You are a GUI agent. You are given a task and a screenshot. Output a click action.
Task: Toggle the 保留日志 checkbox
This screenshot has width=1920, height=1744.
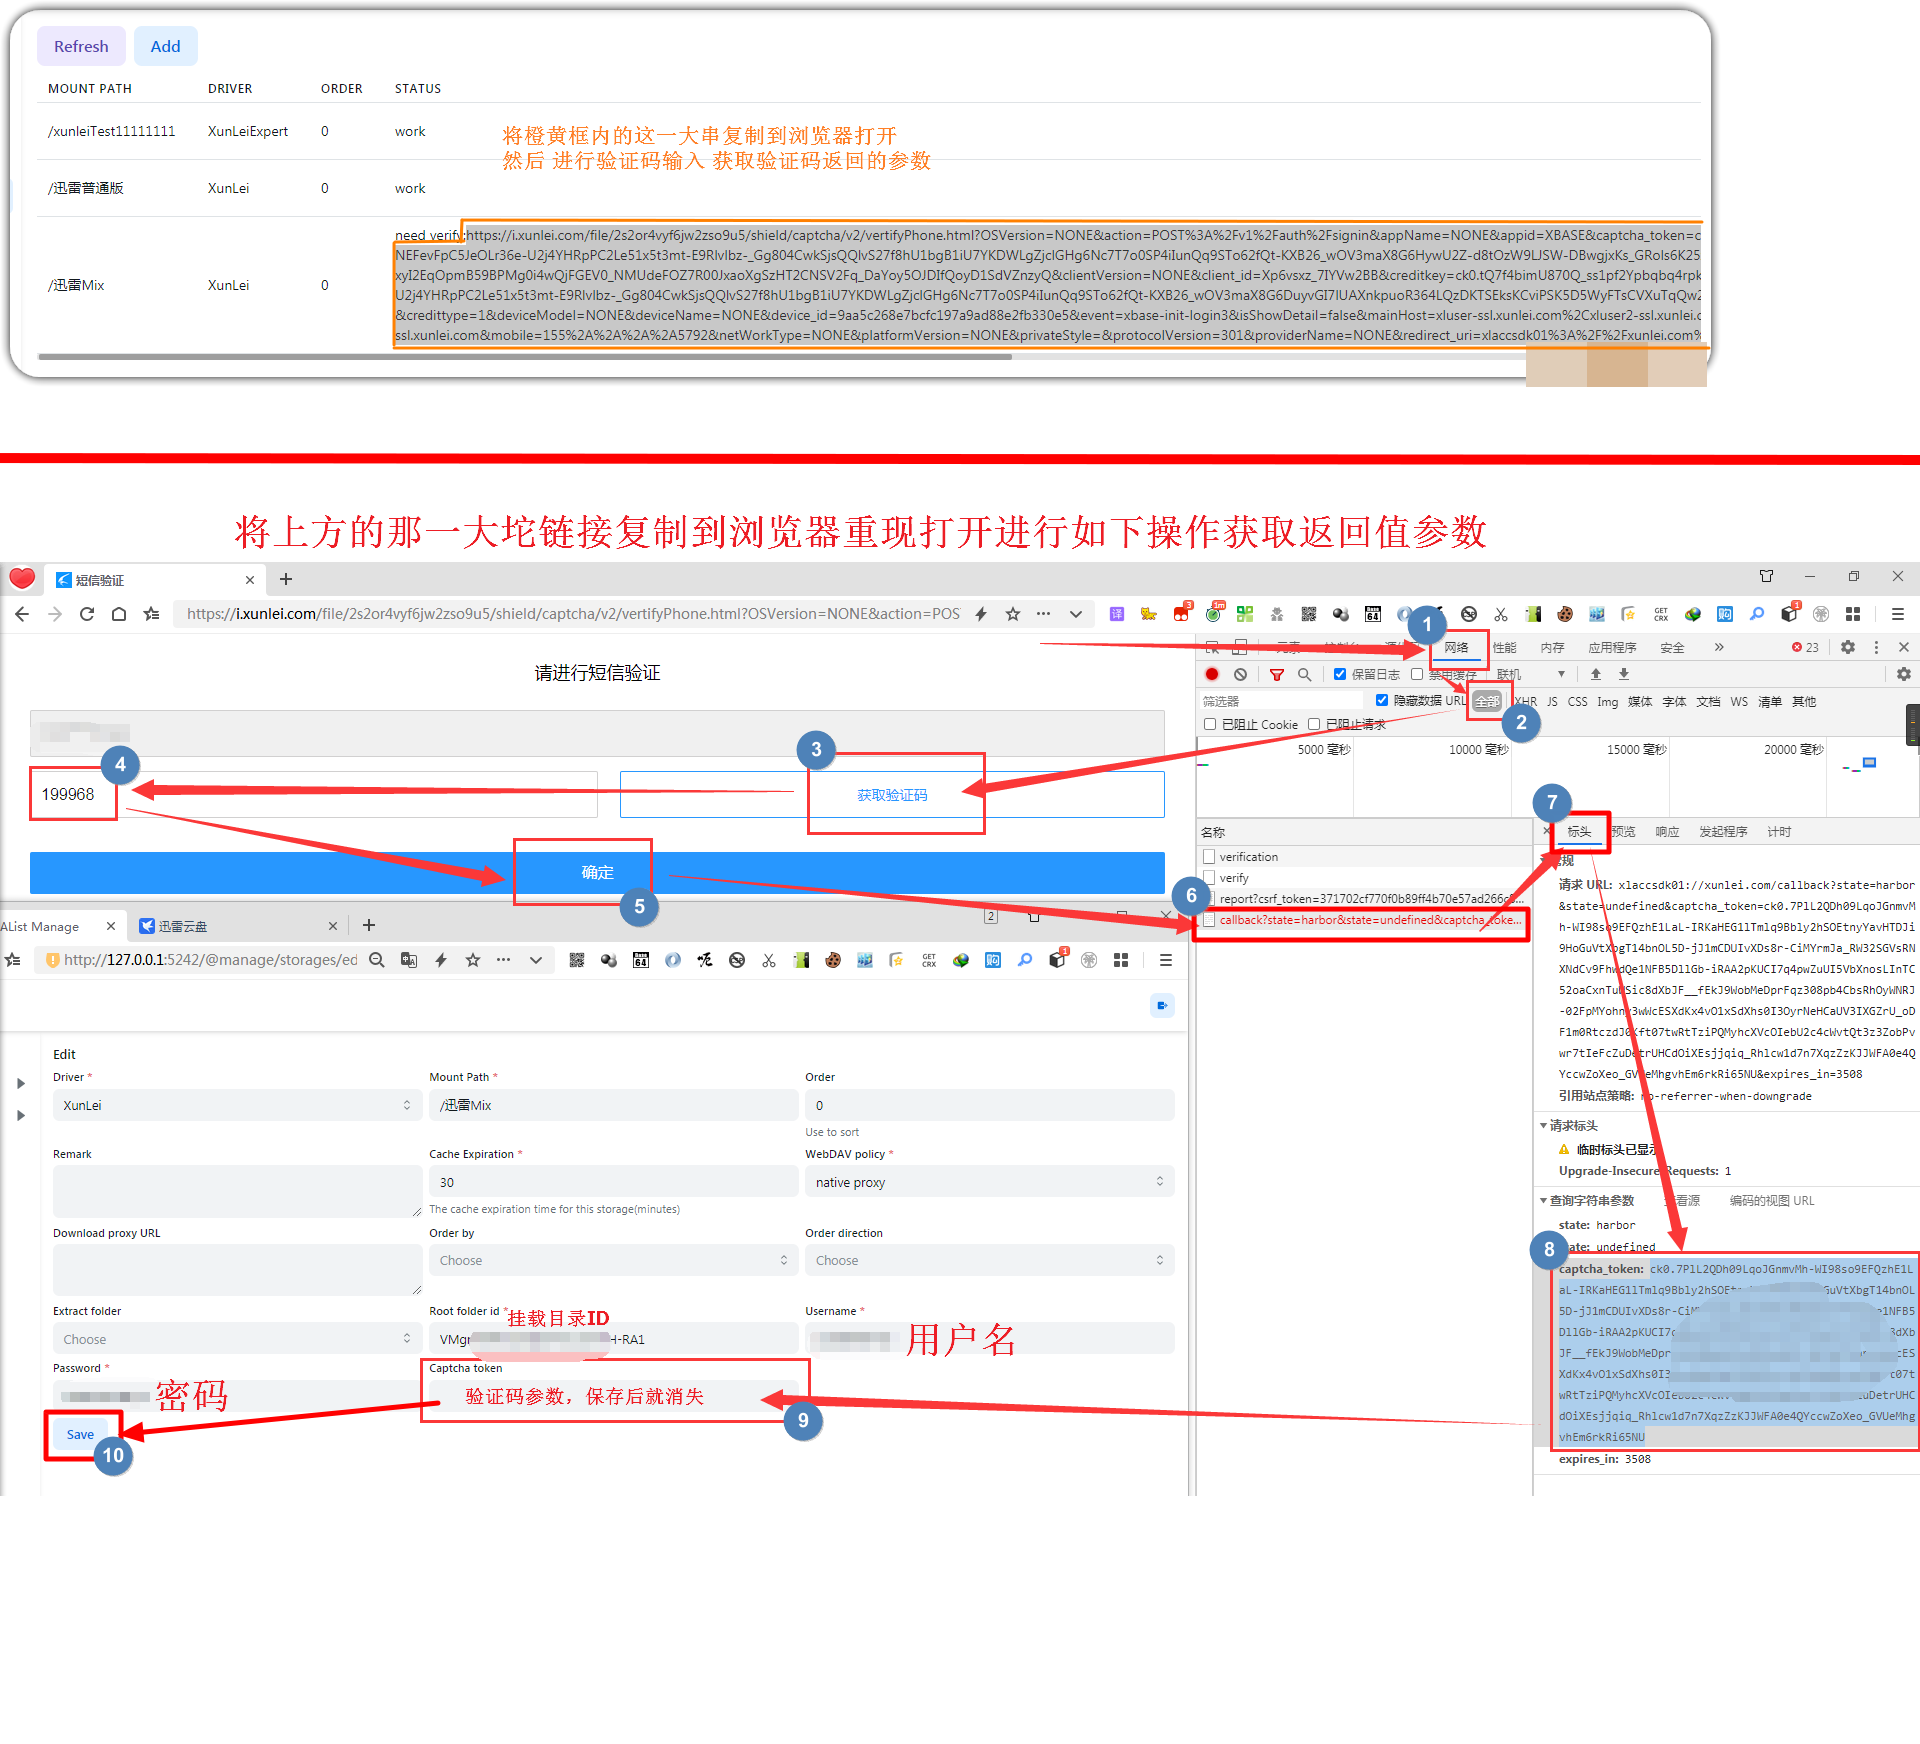pos(1340,674)
